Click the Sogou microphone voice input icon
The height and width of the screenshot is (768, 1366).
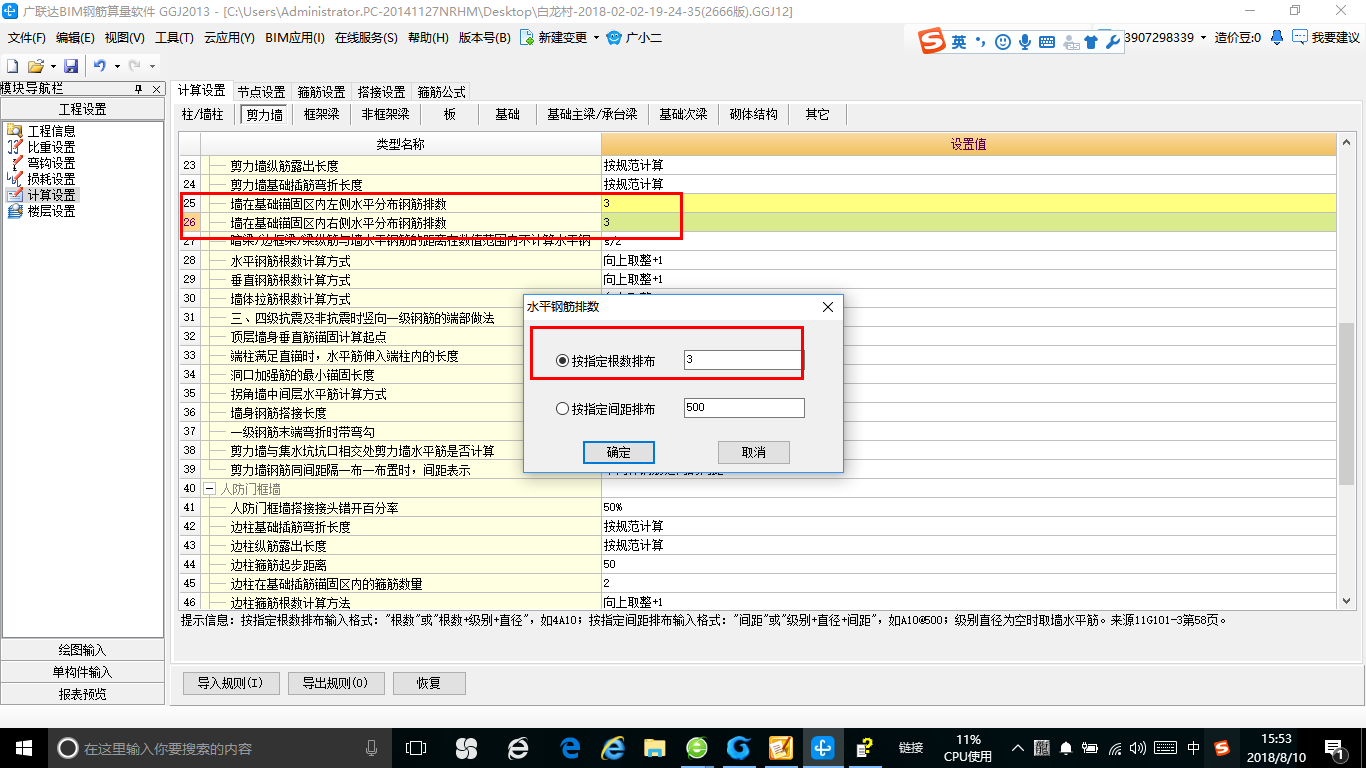coord(1024,42)
